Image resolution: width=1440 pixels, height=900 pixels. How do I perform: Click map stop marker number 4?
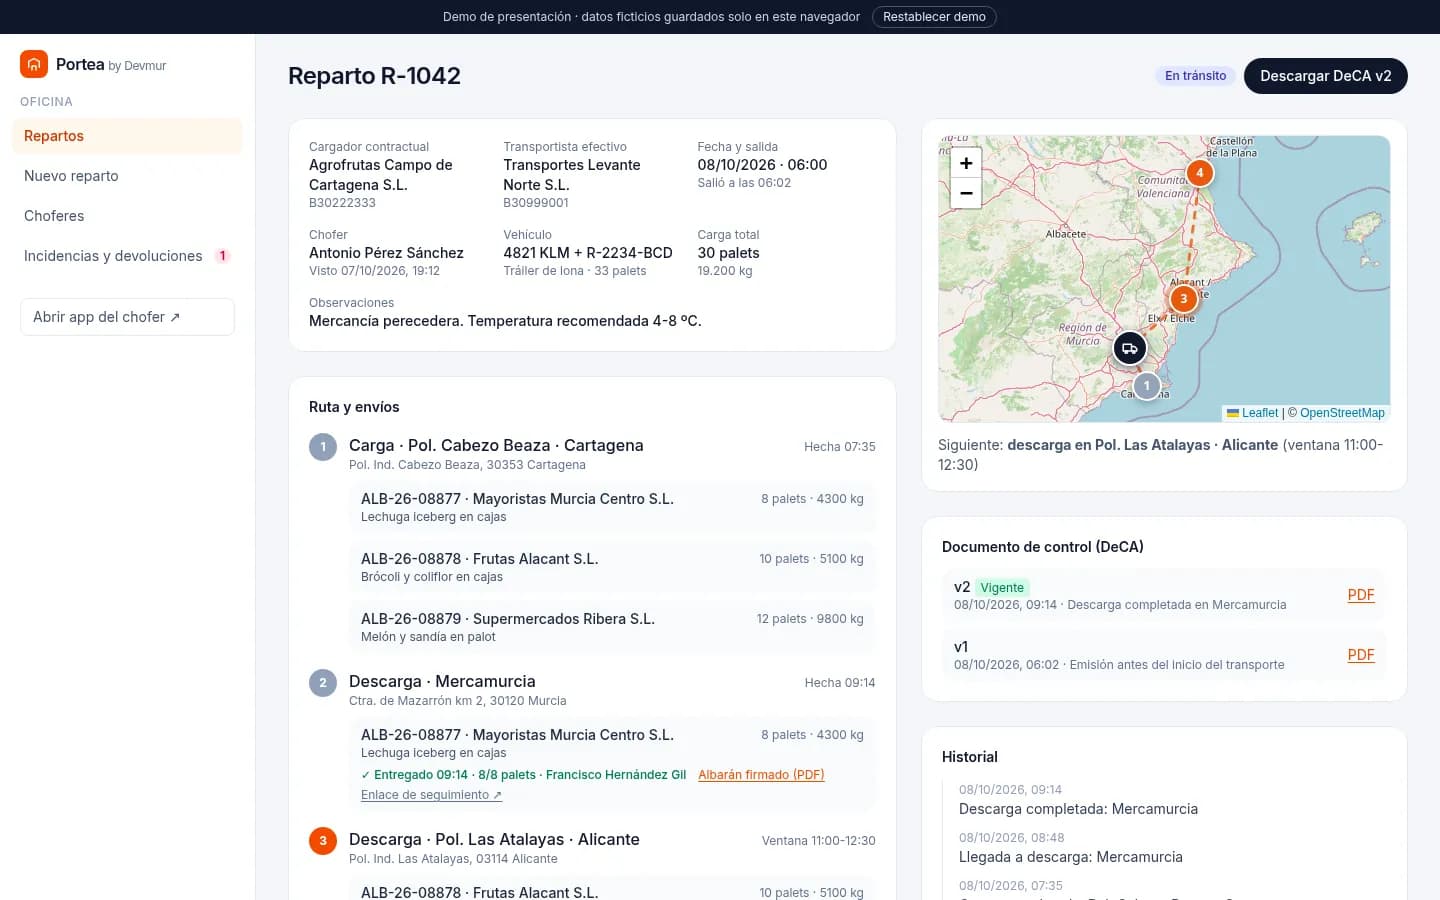[x=1200, y=173]
